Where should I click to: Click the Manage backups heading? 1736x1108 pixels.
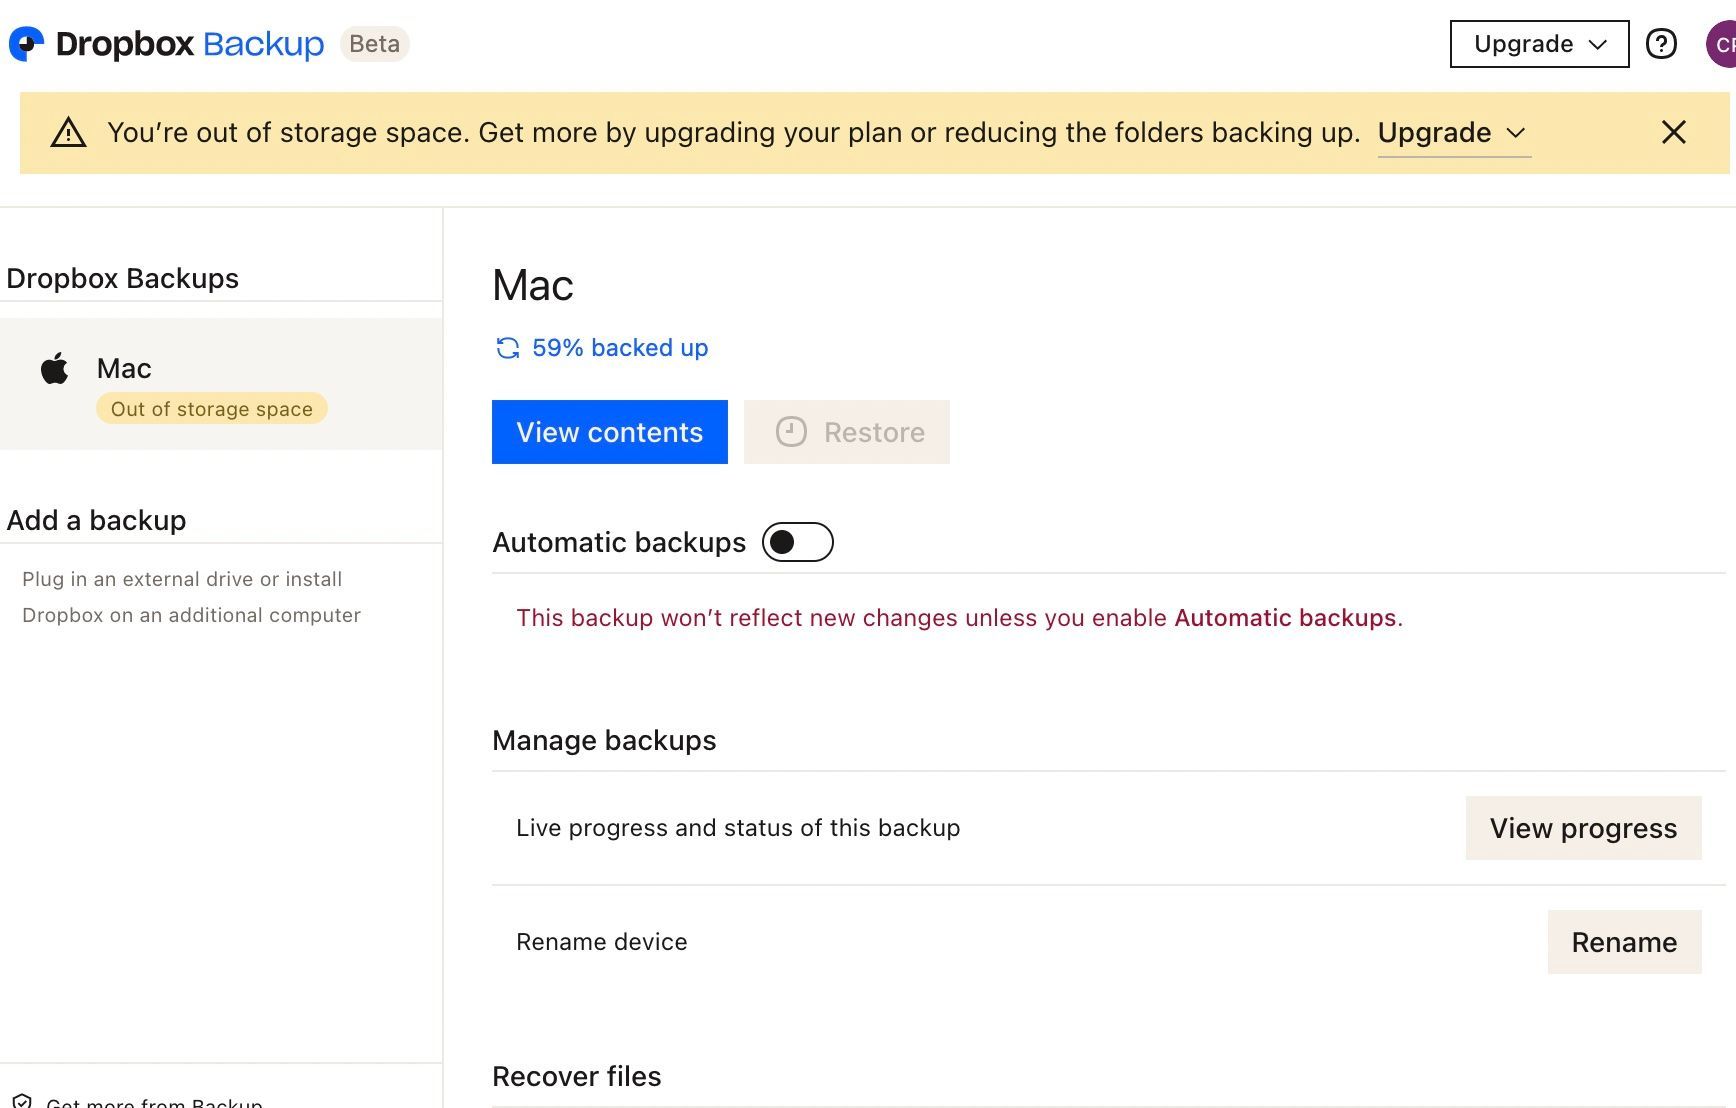point(604,740)
